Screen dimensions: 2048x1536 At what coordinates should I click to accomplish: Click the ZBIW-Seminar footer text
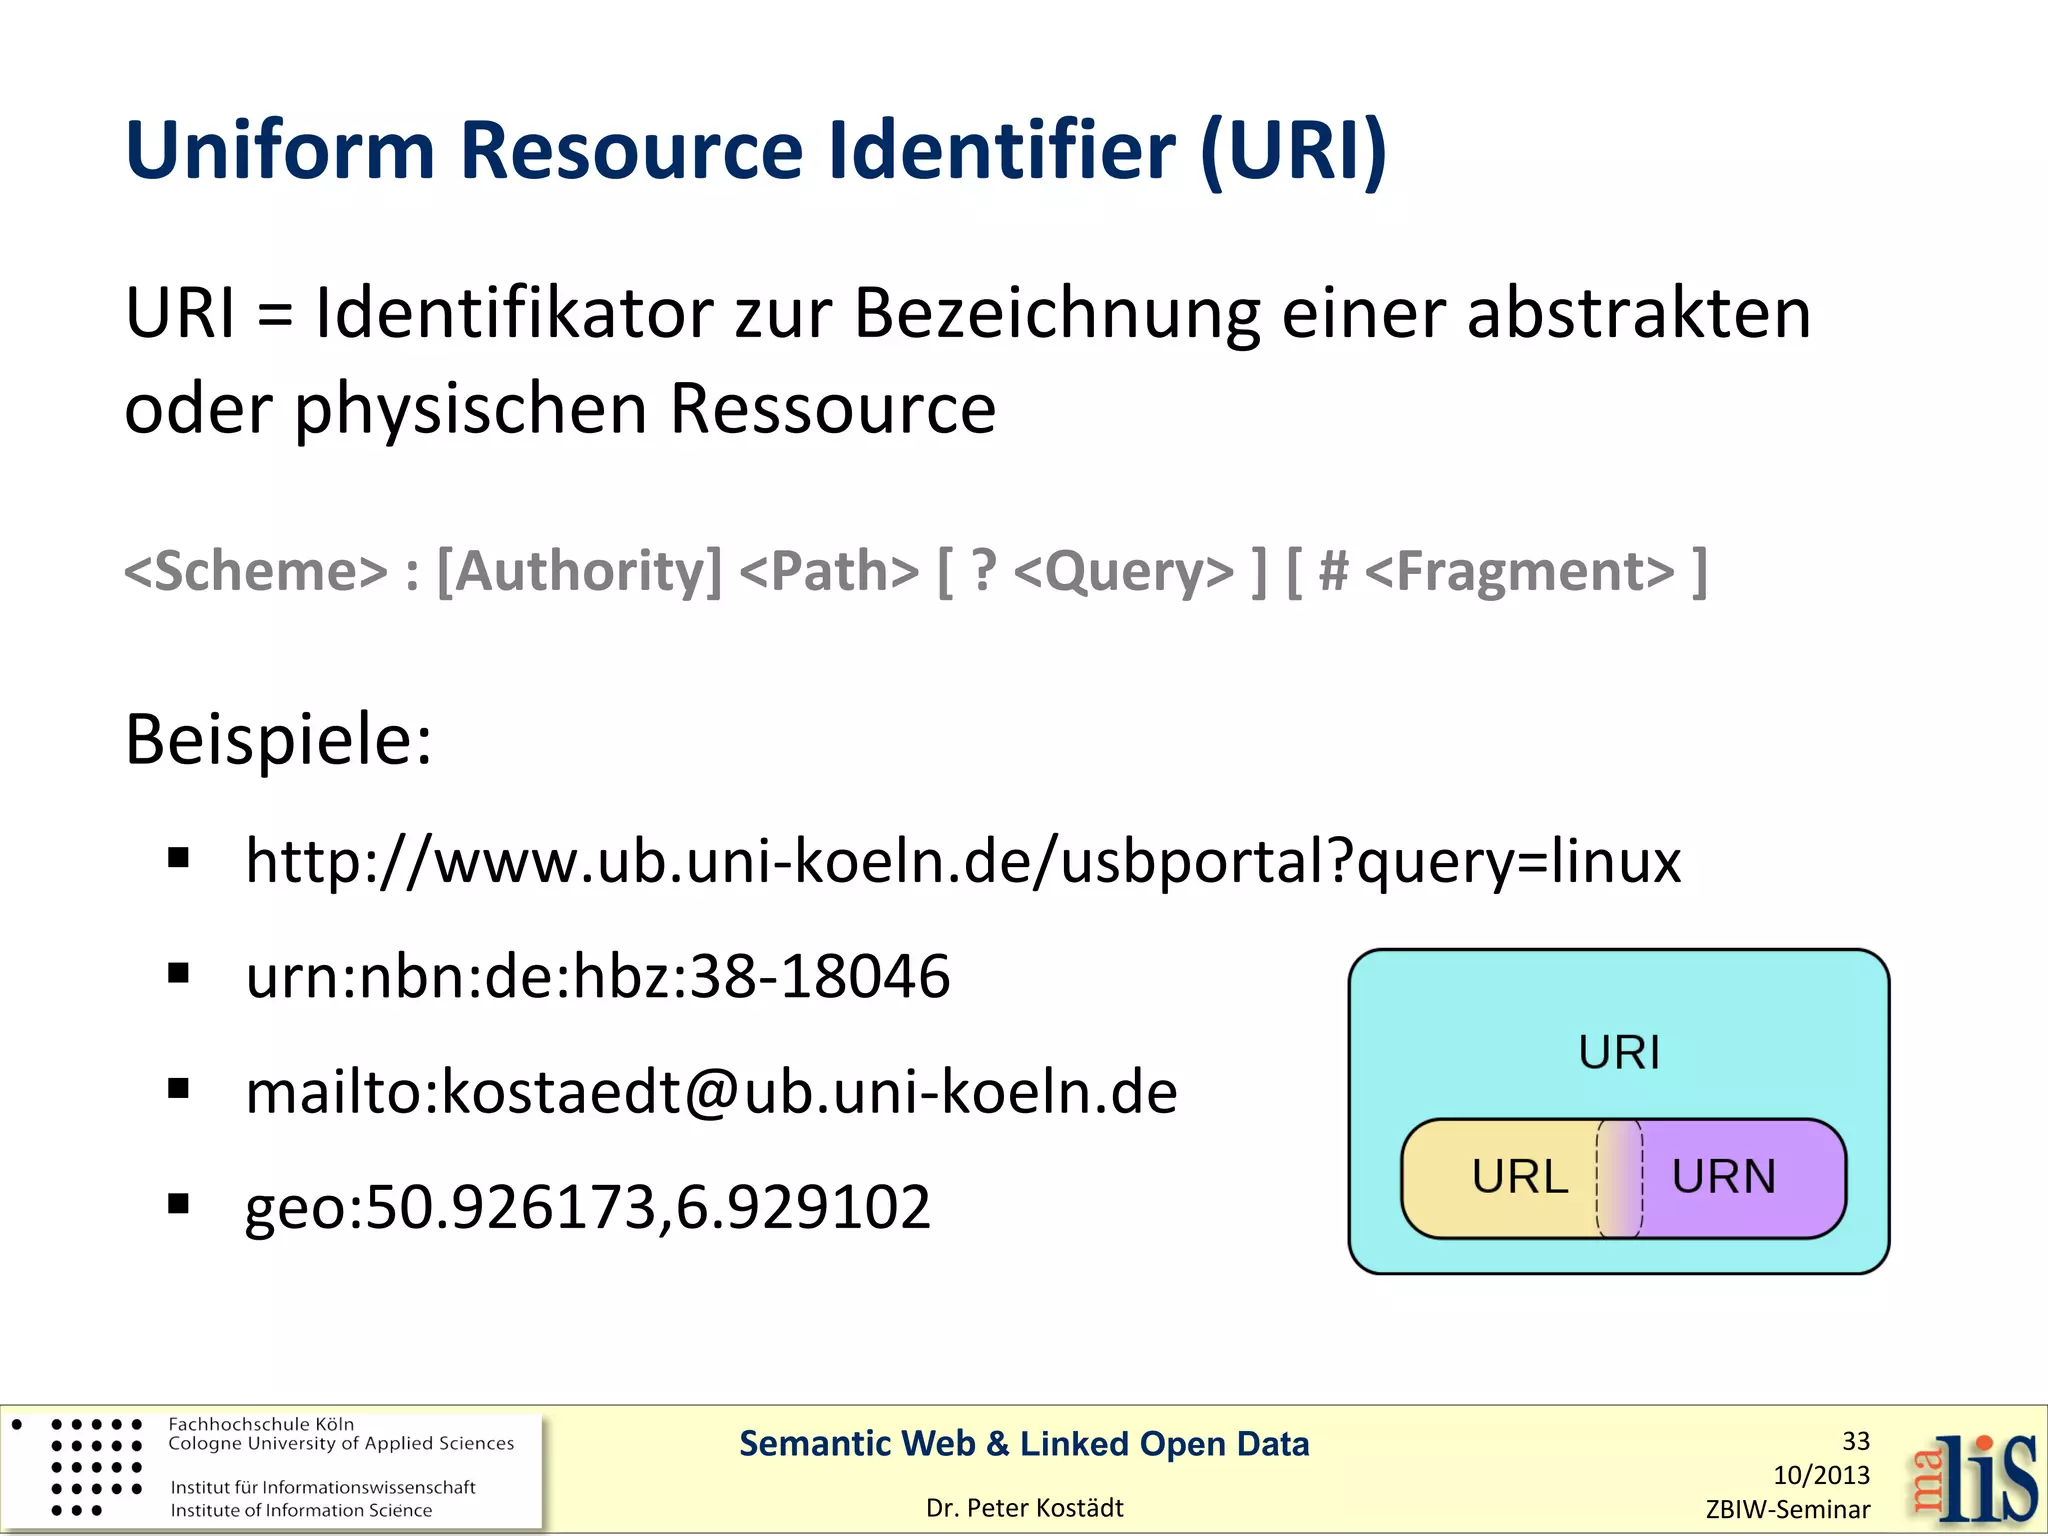1787,1509
